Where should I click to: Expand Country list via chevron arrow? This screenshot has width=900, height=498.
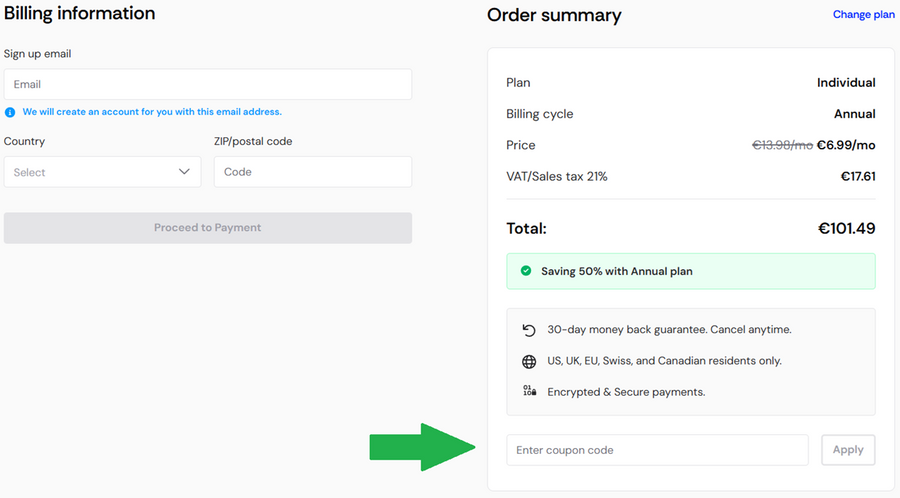[184, 172]
